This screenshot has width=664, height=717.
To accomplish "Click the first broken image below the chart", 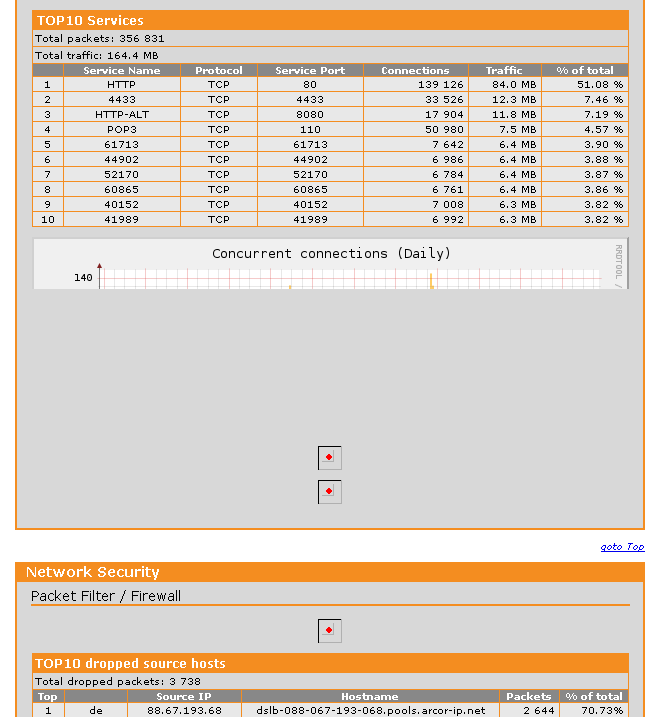I will coord(330,458).
